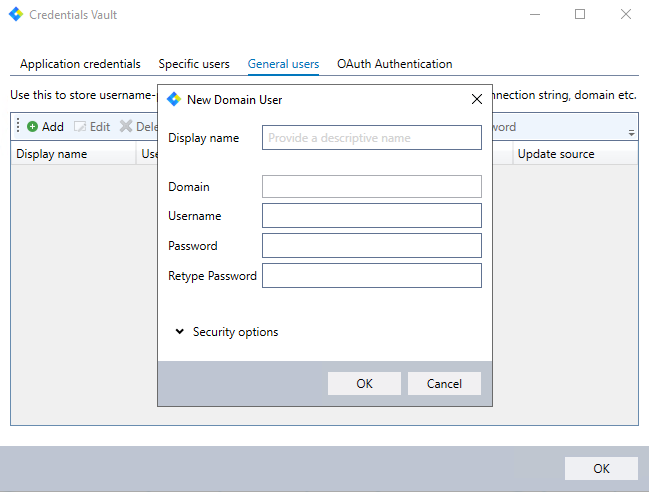This screenshot has width=649, height=492.
Task: Close the Credentials Vault window
Action: [626, 14]
